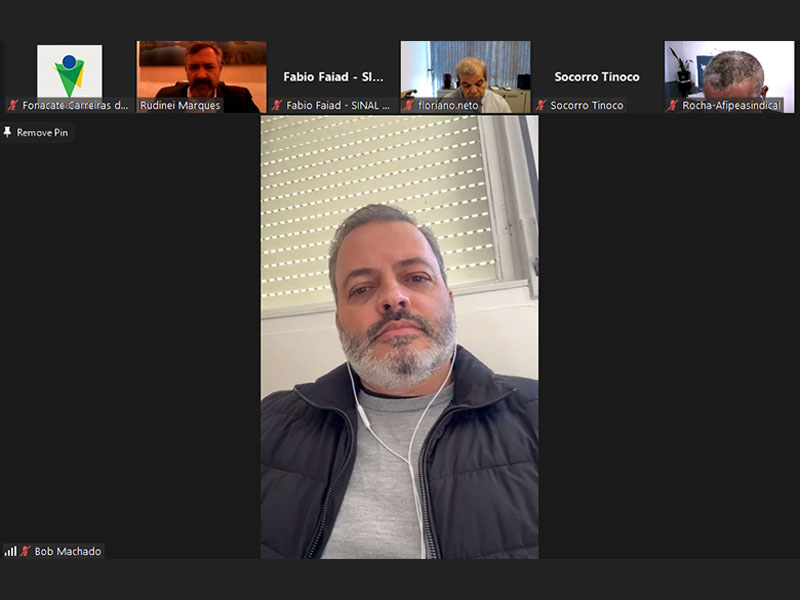Click muted mic icon beside Fabio Faiad label
This screenshot has height=600, width=800.
[x=277, y=105]
